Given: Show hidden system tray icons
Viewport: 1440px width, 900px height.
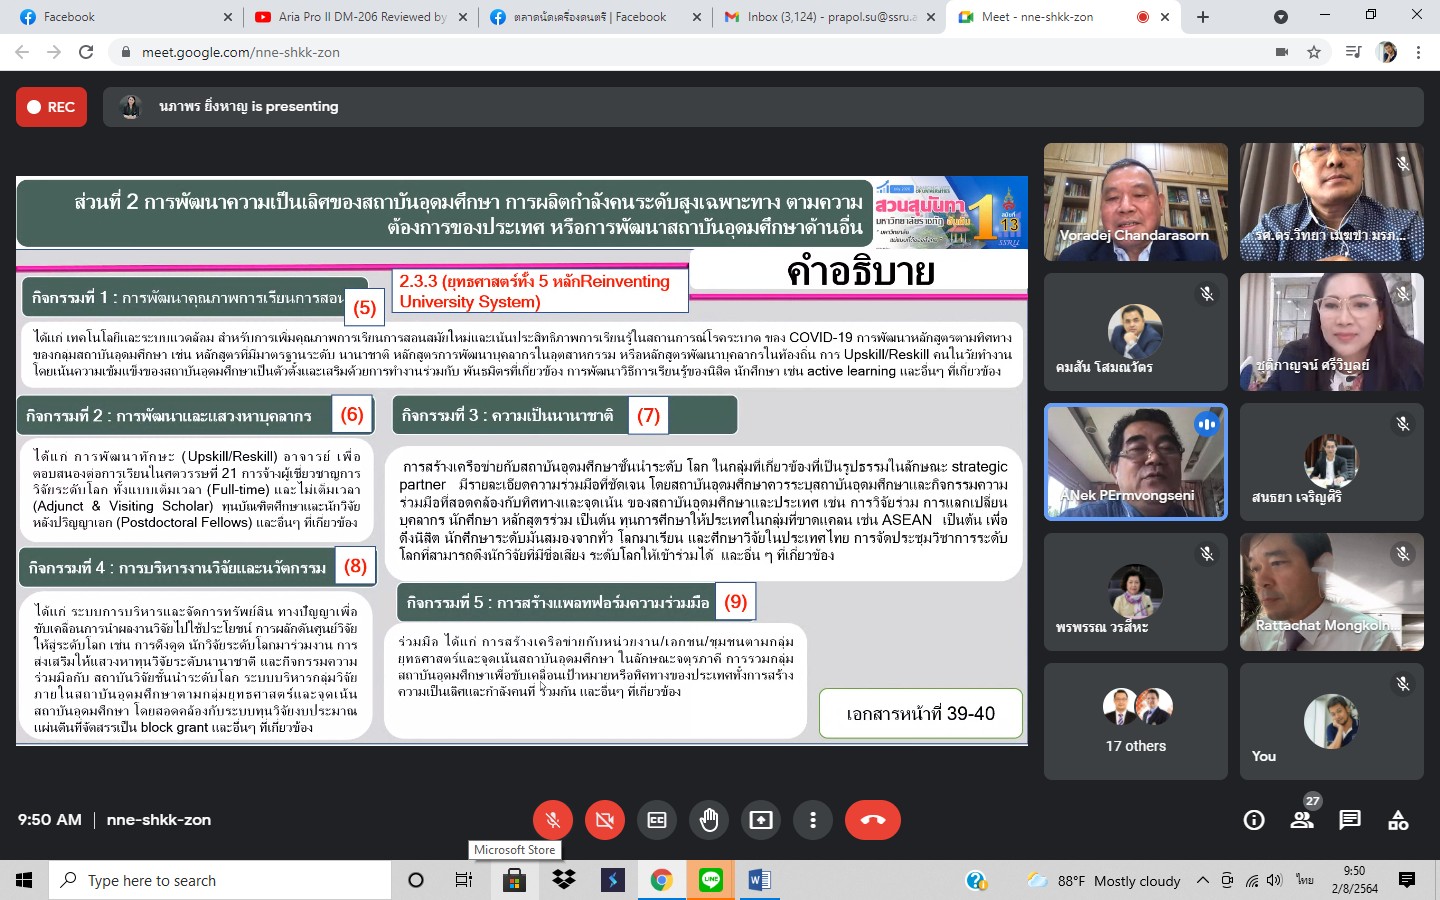Looking at the screenshot, I should (x=1203, y=880).
